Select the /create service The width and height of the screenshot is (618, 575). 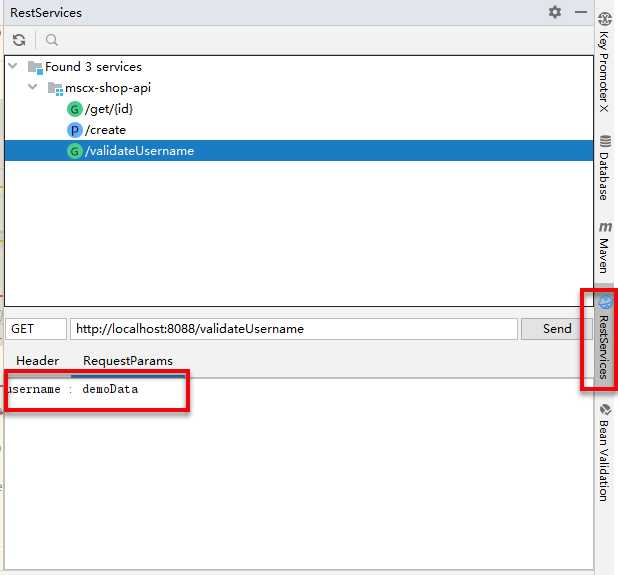click(x=105, y=130)
